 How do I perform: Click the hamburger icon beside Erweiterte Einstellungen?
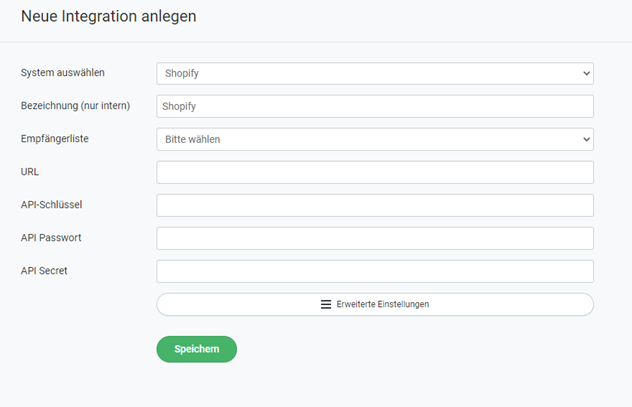[326, 304]
